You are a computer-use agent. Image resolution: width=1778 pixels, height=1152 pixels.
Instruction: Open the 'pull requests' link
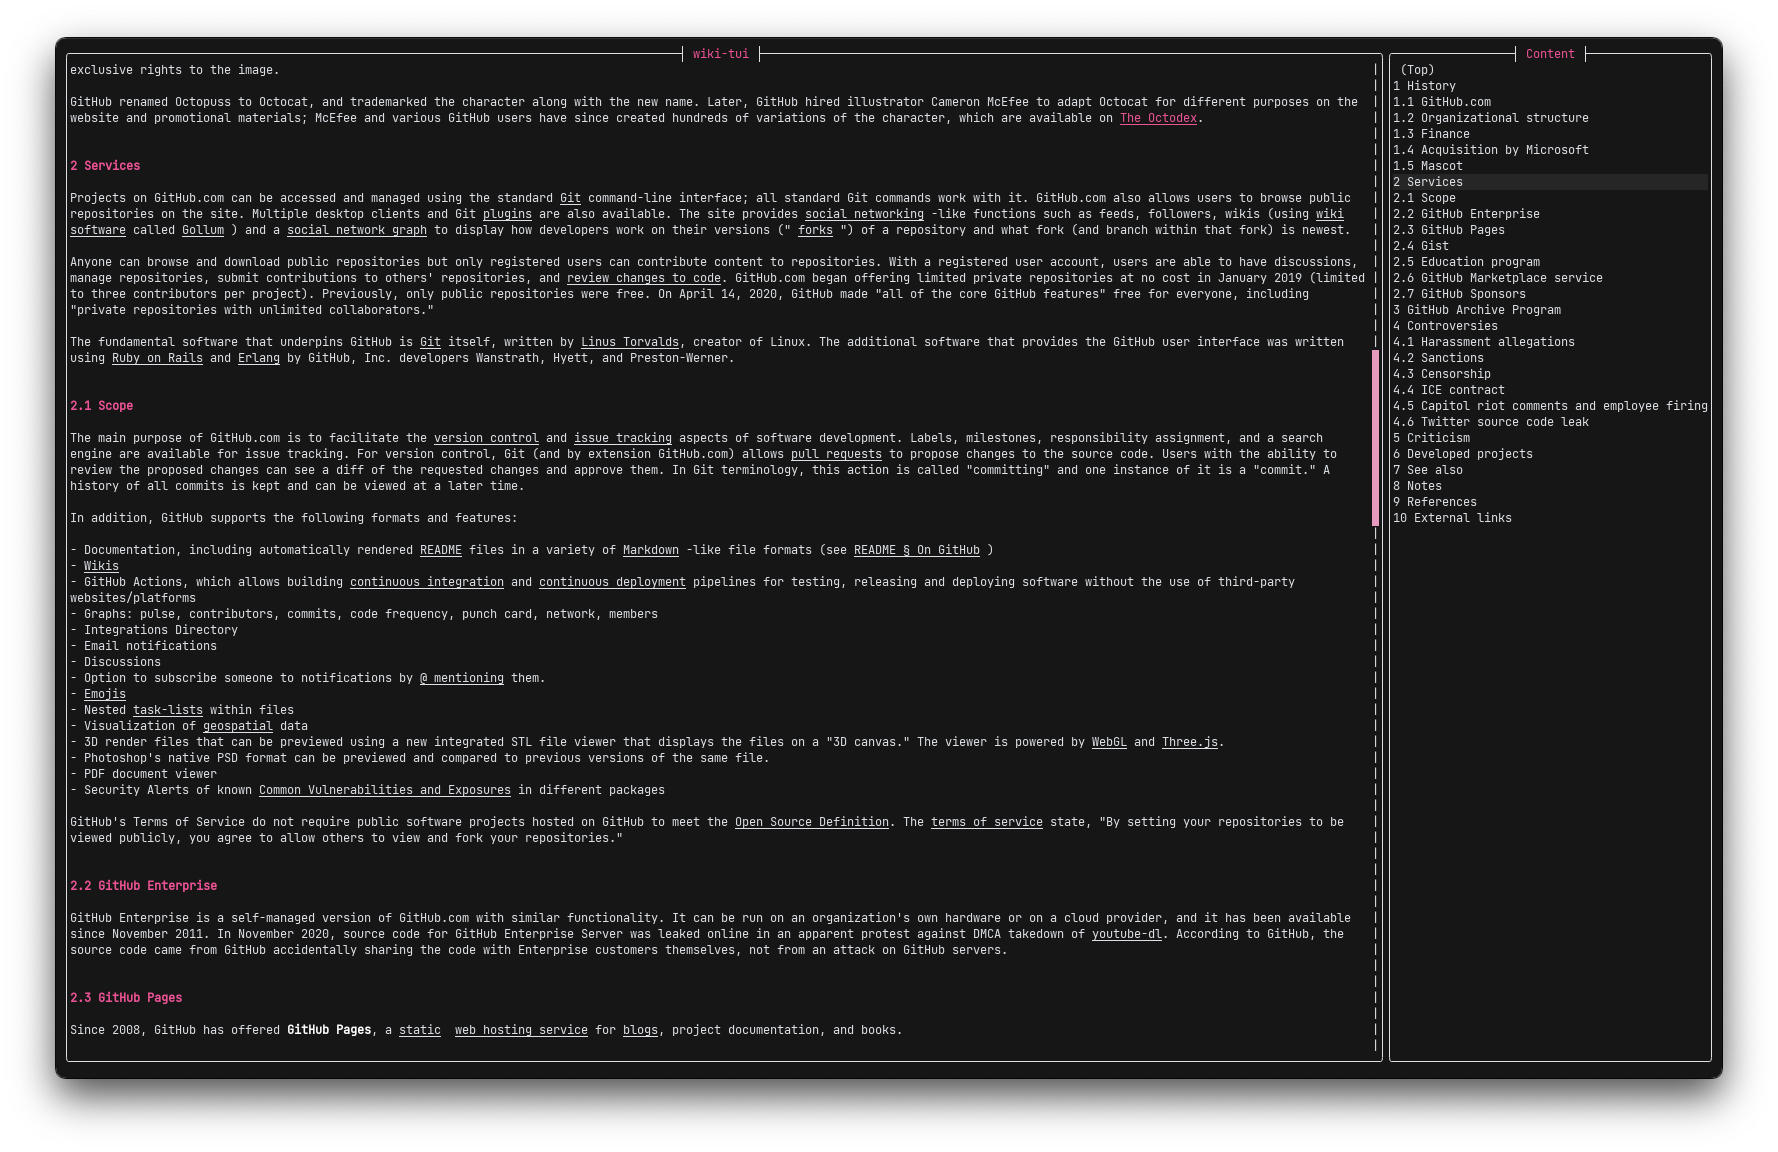tap(836, 454)
